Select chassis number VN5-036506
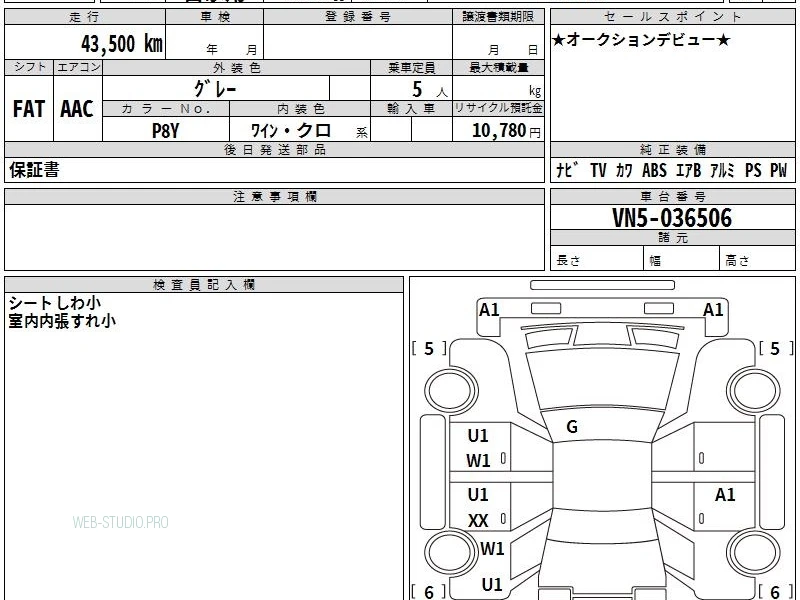 pyautogui.click(x=672, y=218)
